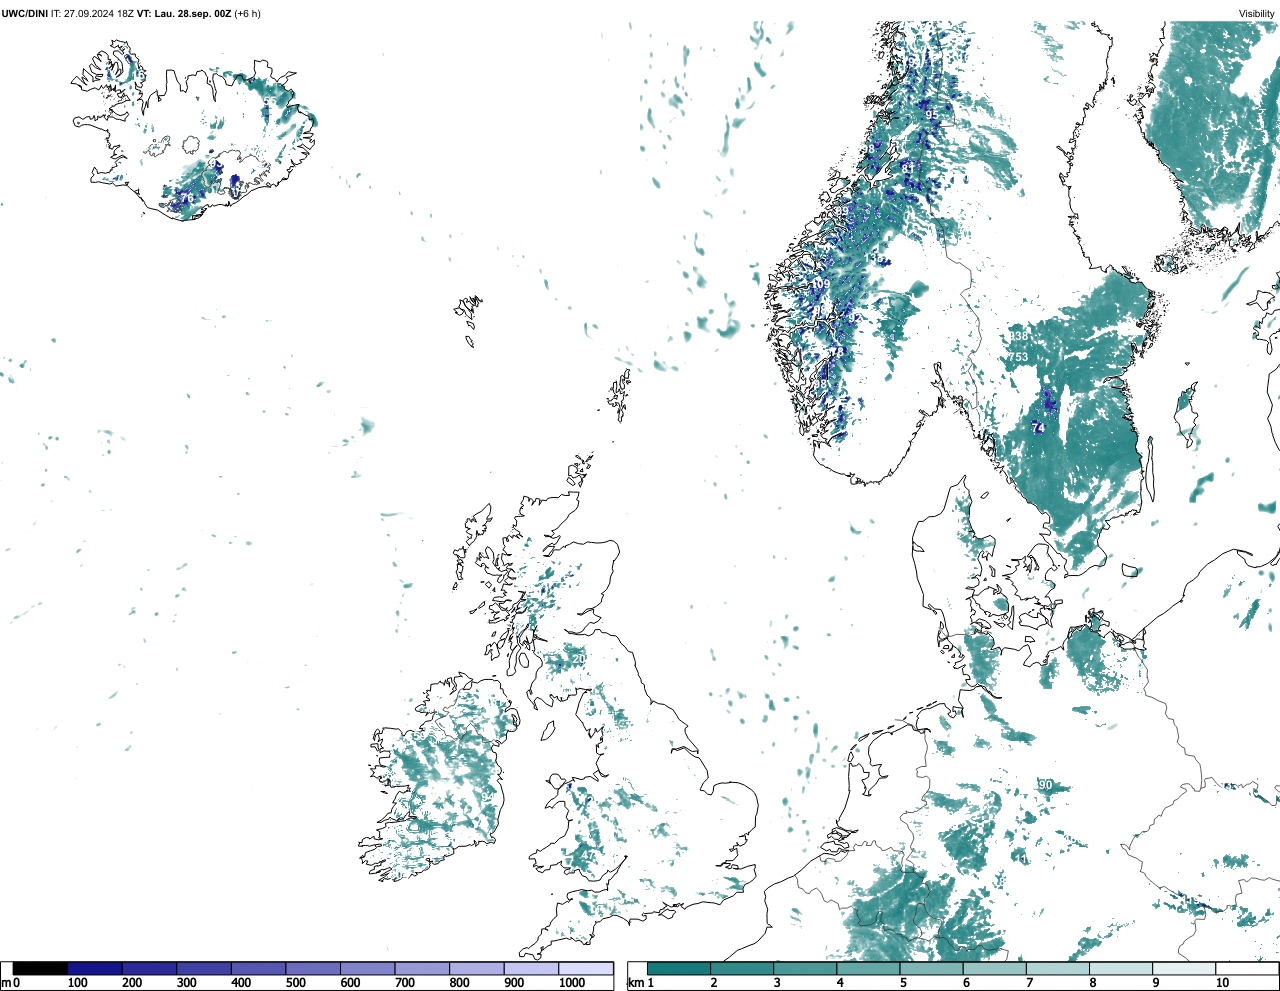
Task: Click the '1000' tick label on the meter scale
Action: tap(572, 983)
